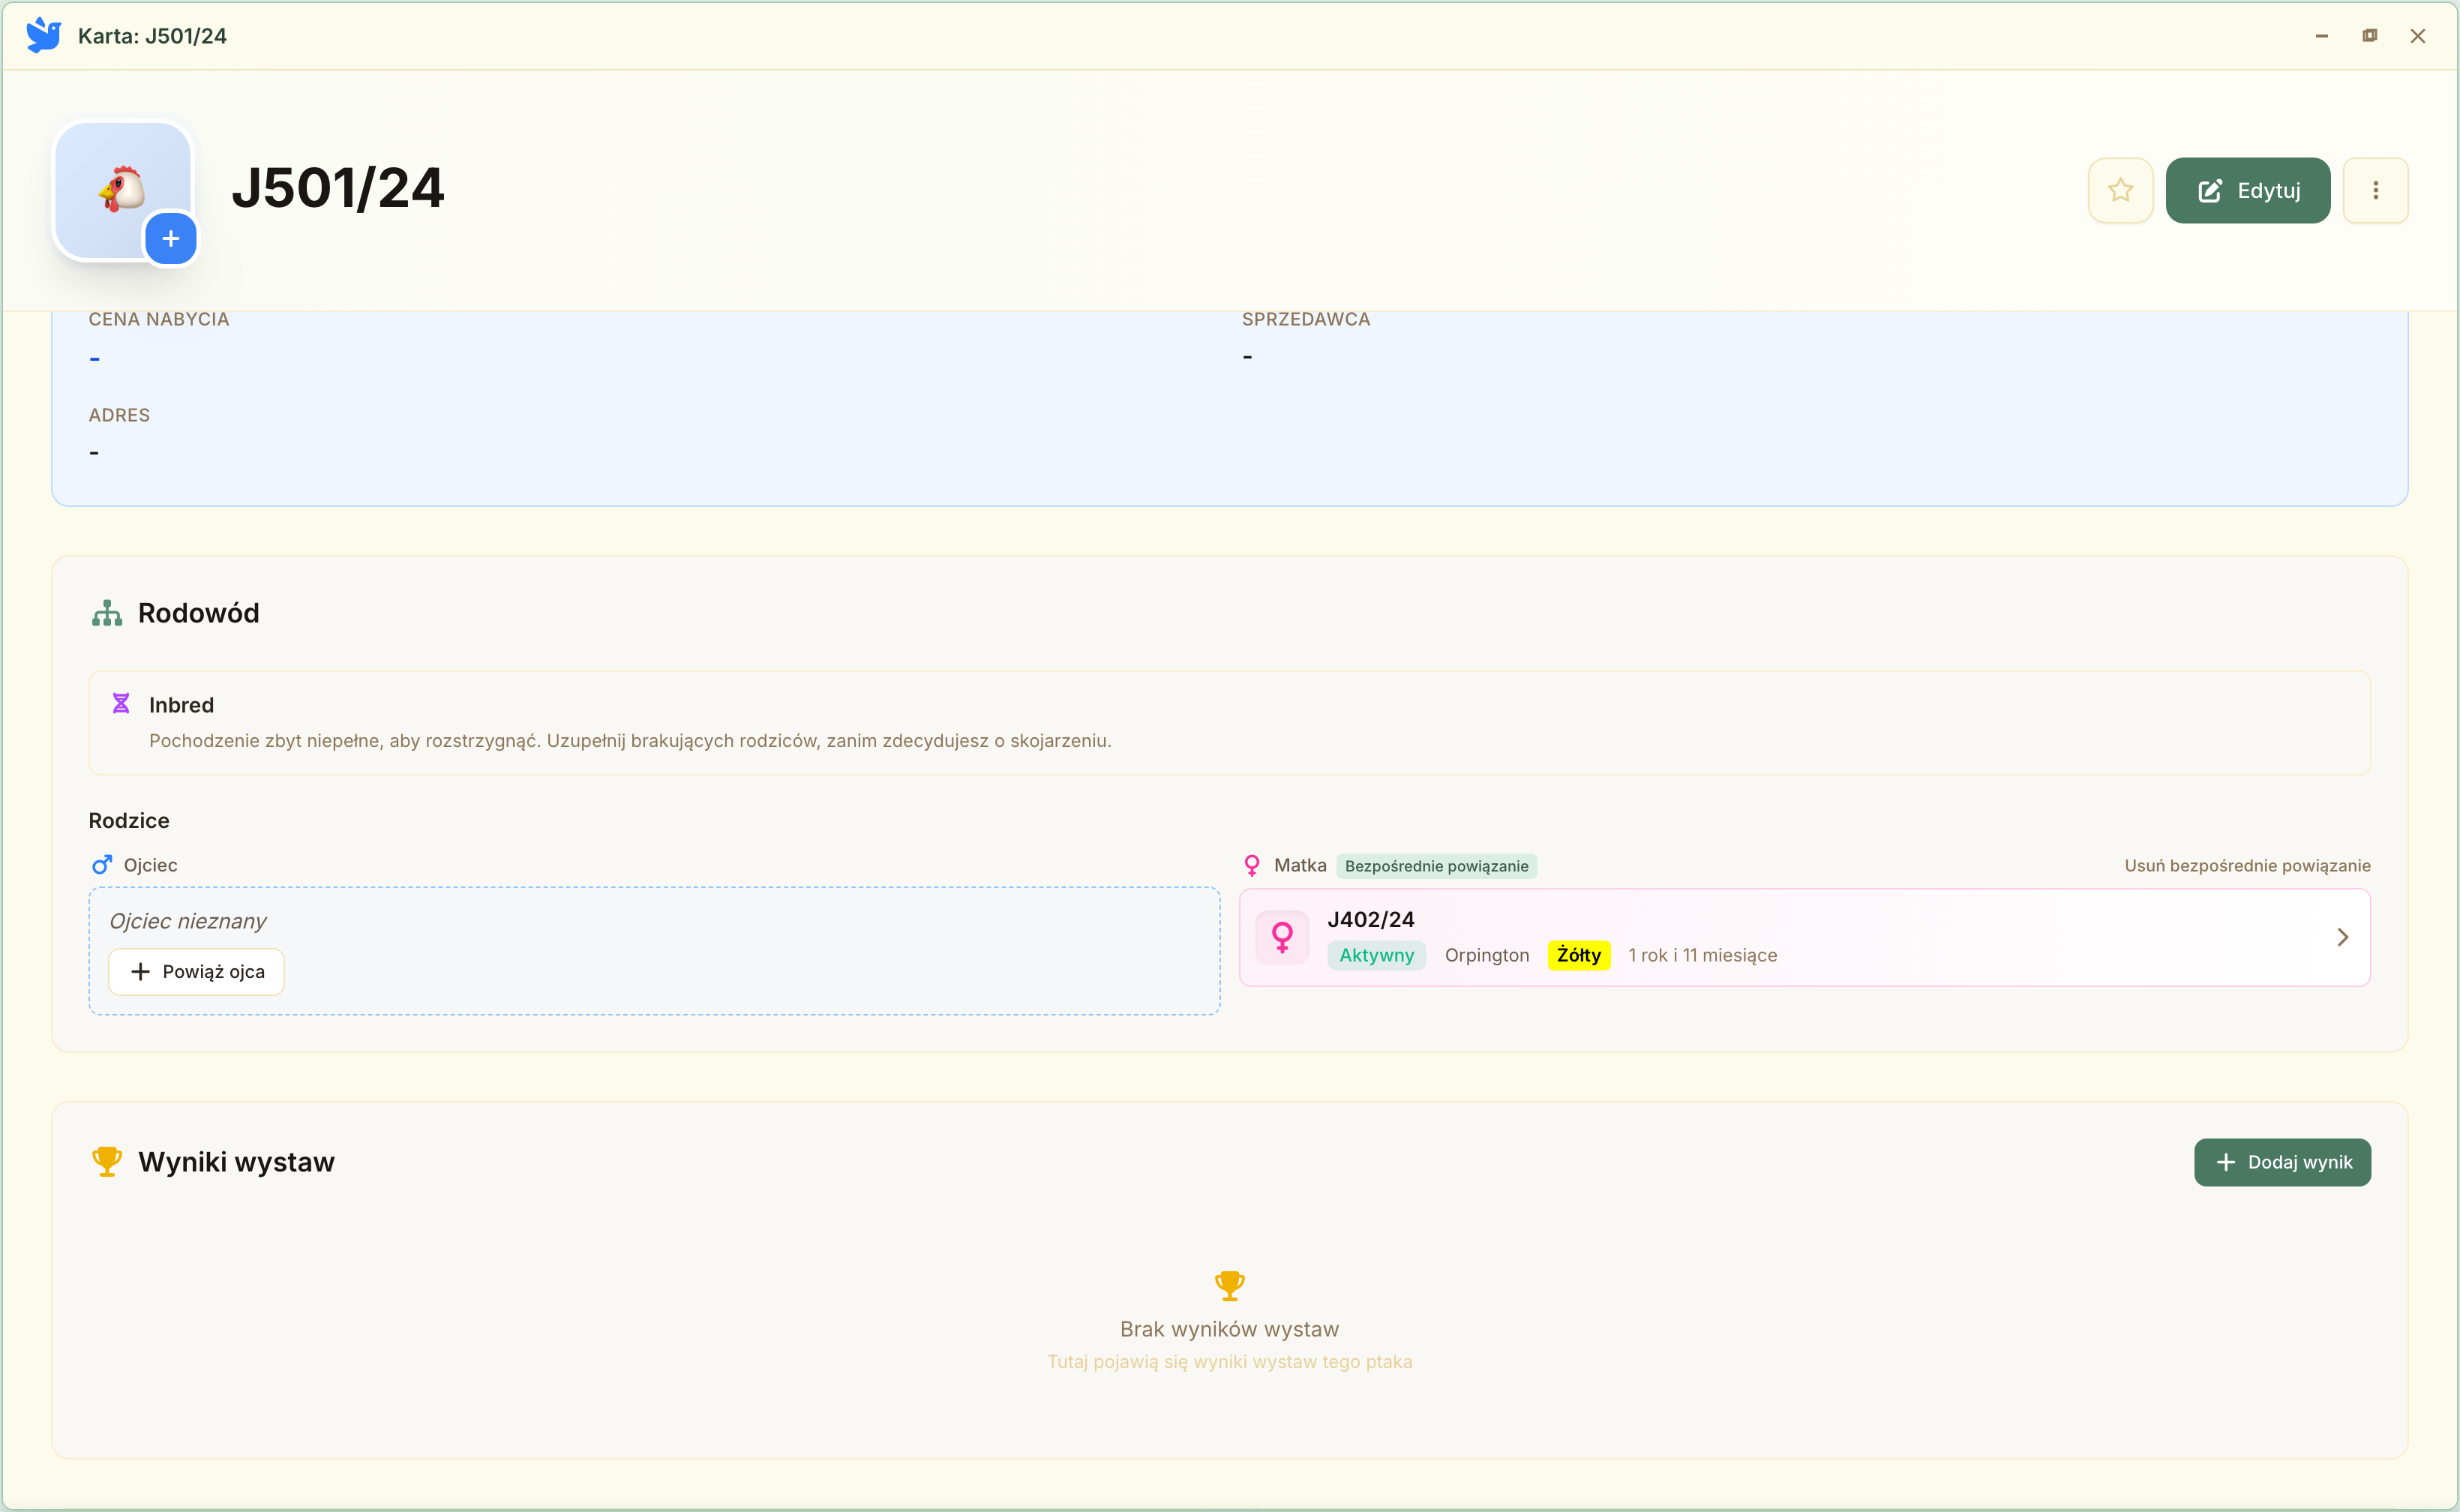Open the three-dot more options menu
Image resolution: width=2460 pixels, height=1512 pixels.
[x=2375, y=190]
